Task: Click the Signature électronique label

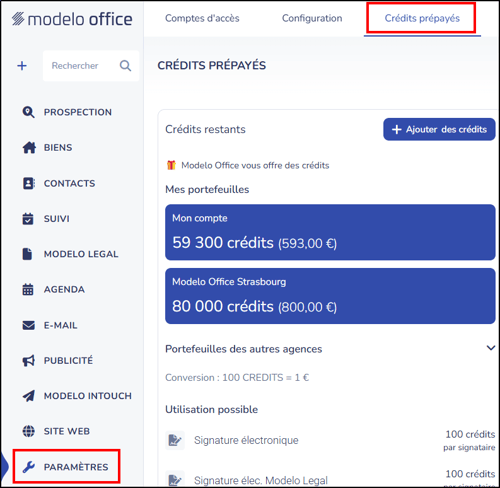Action: pyautogui.click(x=246, y=440)
